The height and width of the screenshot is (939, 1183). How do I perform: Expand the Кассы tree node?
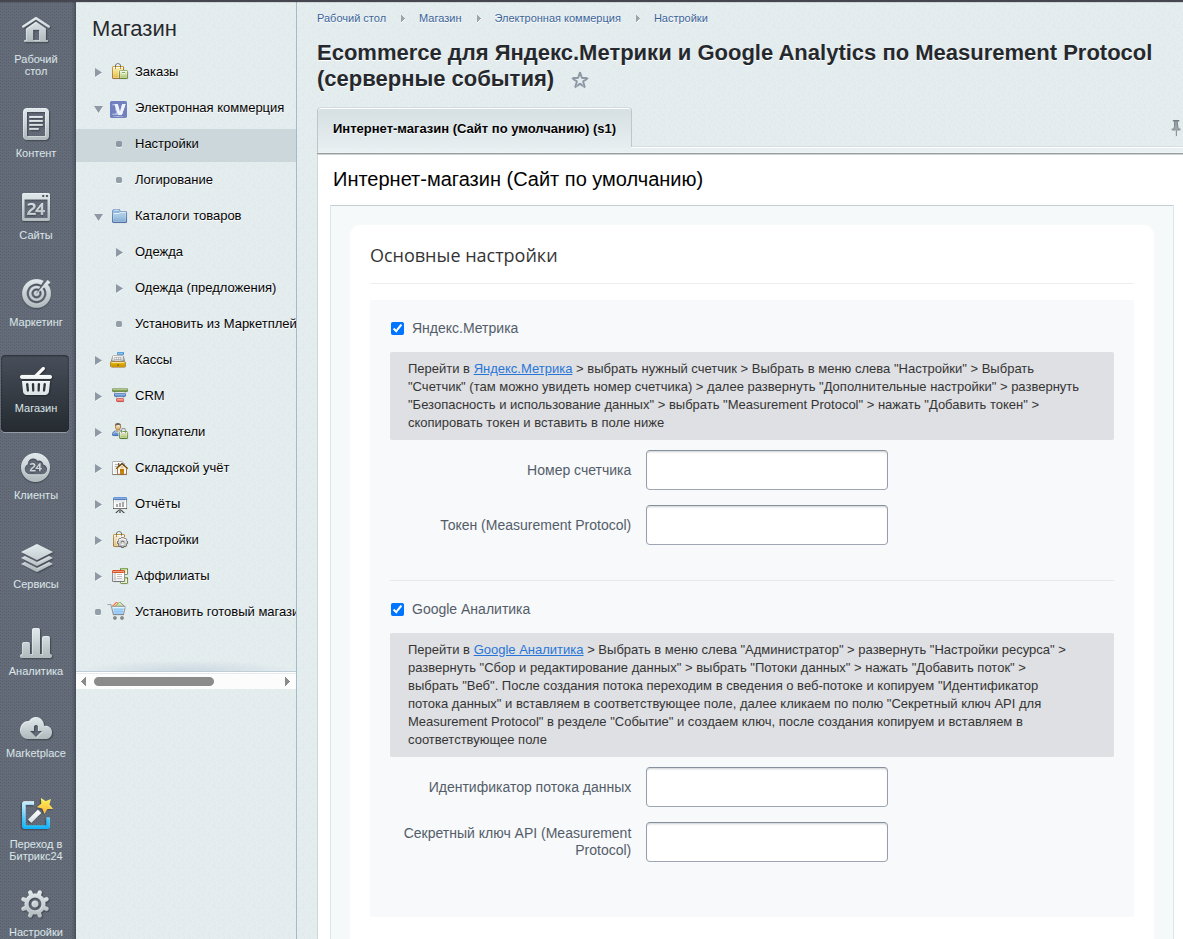point(98,361)
